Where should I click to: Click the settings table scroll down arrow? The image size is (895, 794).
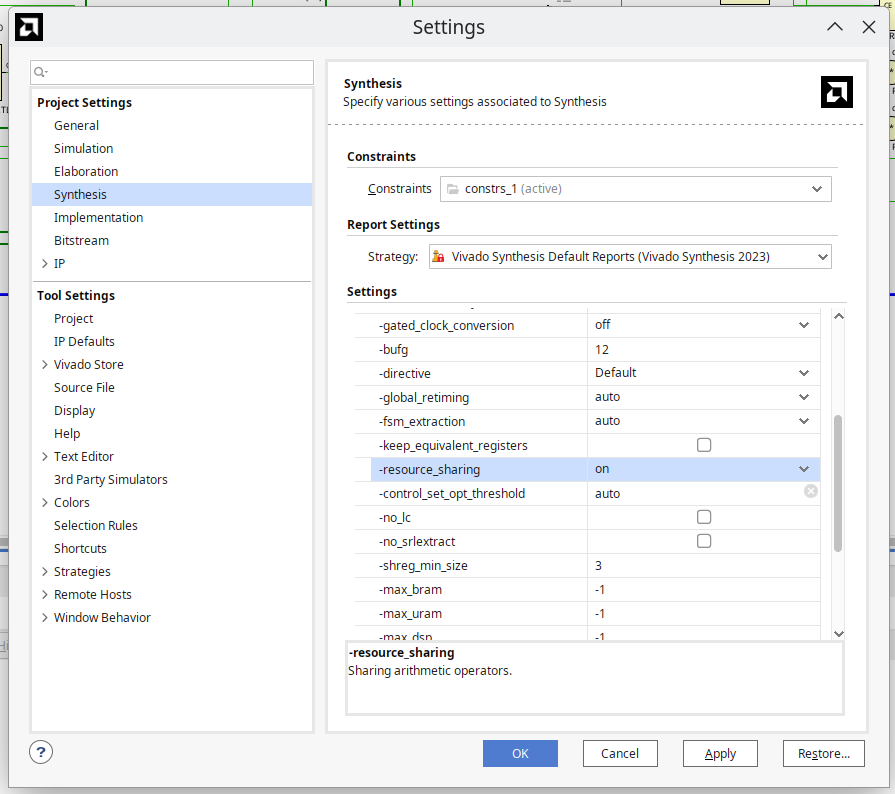(838, 633)
